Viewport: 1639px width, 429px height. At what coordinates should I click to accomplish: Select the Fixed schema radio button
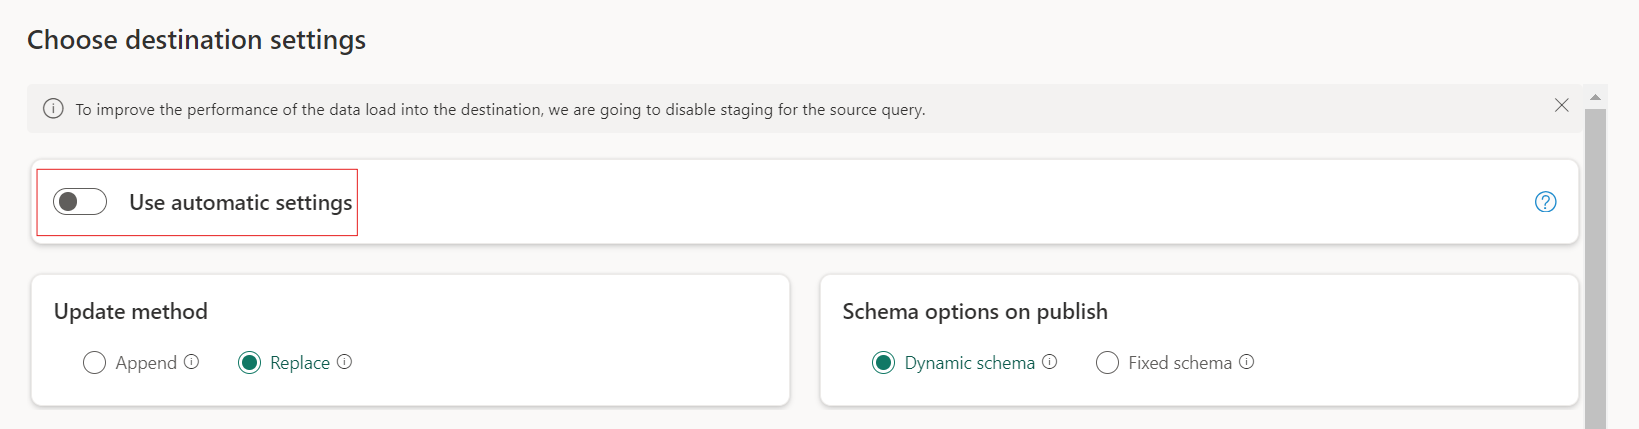pyautogui.click(x=1107, y=363)
